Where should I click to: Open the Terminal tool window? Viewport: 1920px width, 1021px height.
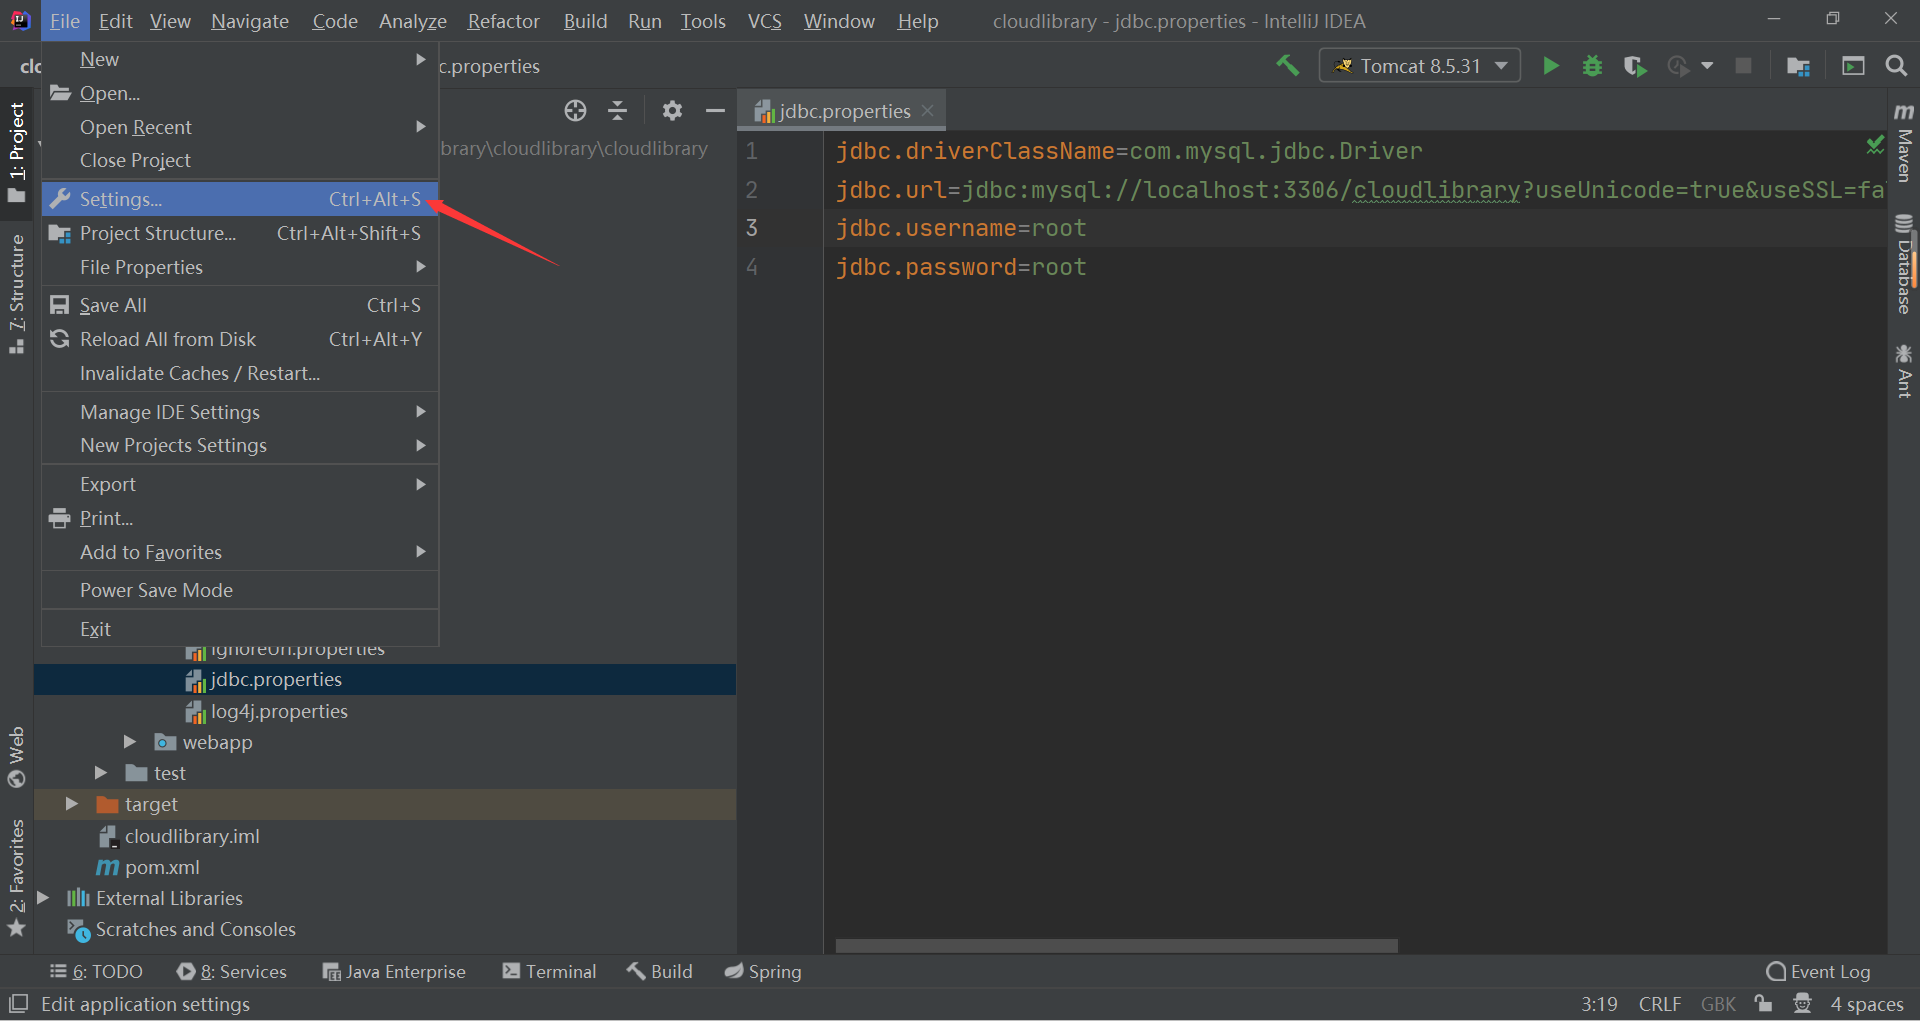tap(548, 970)
